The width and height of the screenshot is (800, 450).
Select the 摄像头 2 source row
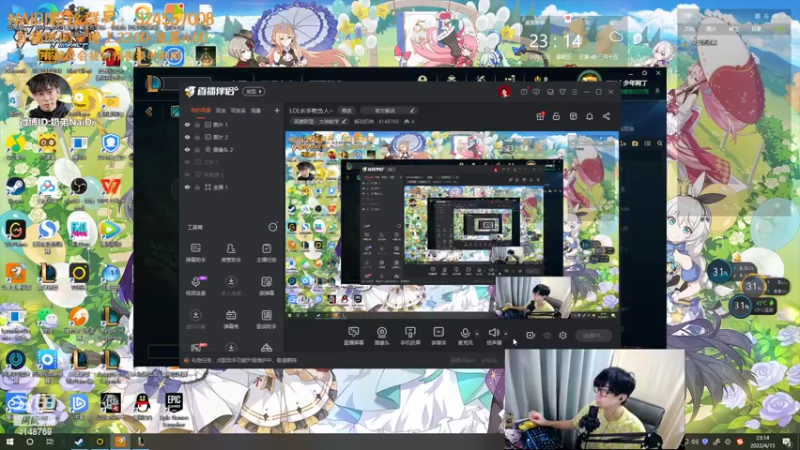232,149
